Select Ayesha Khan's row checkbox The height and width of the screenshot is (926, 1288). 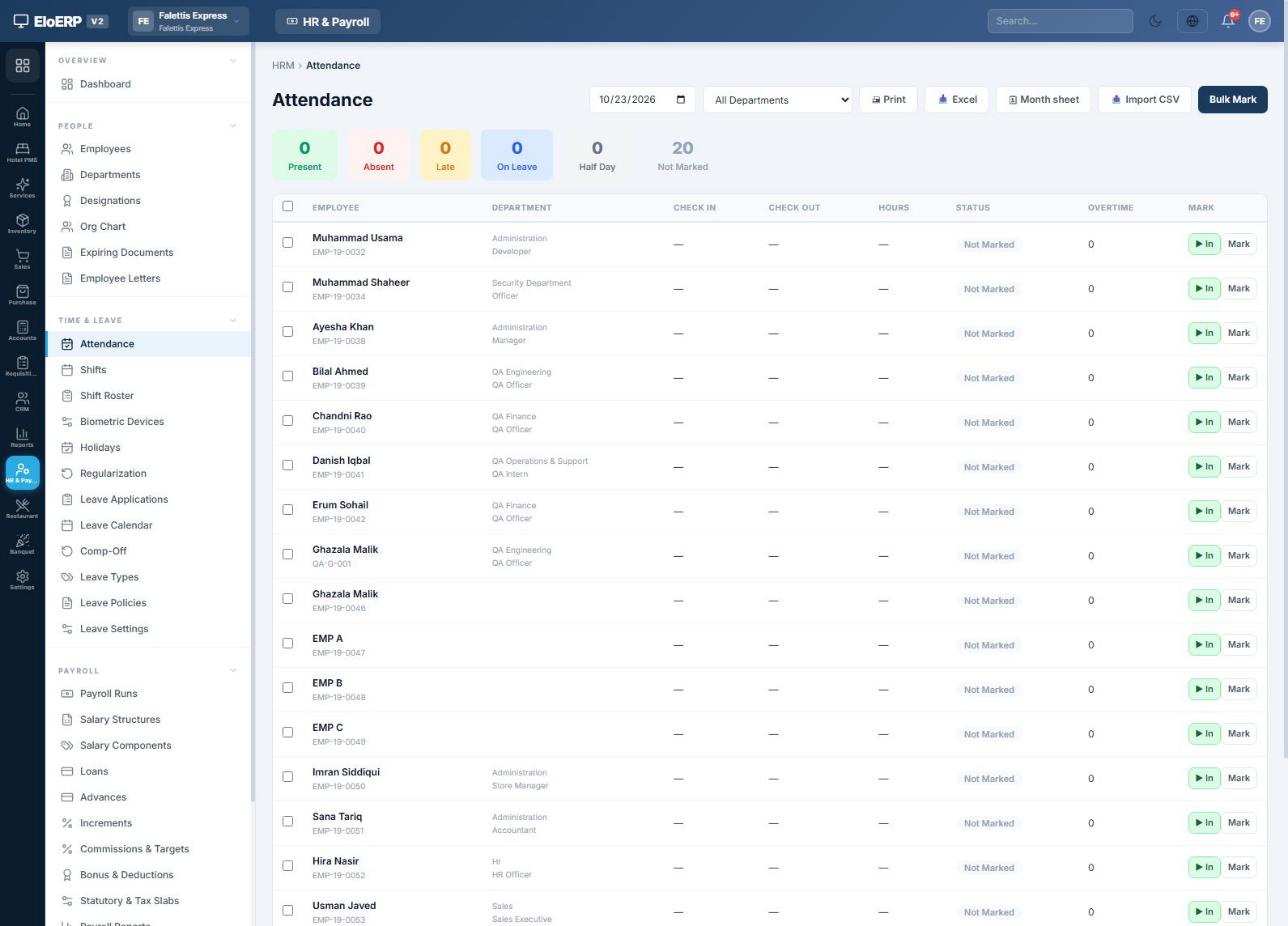[288, 331]
